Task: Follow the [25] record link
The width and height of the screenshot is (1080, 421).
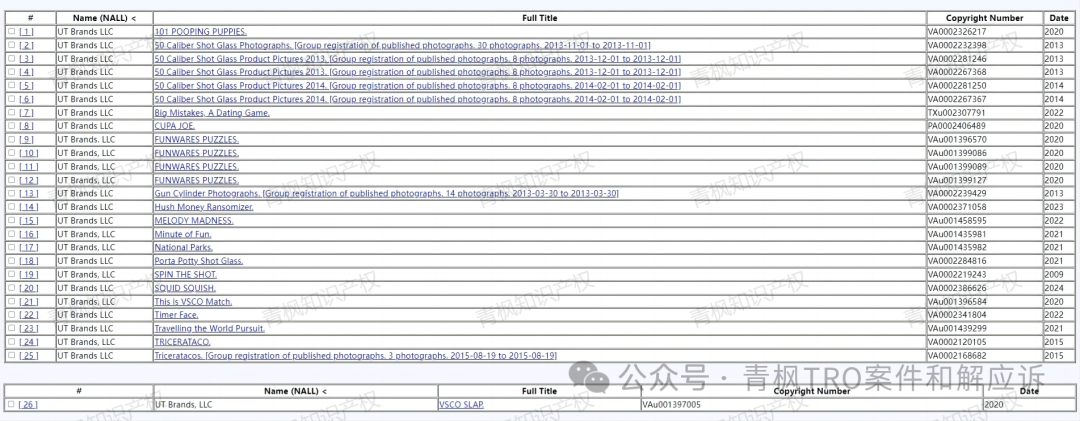Action: (29, 356)
